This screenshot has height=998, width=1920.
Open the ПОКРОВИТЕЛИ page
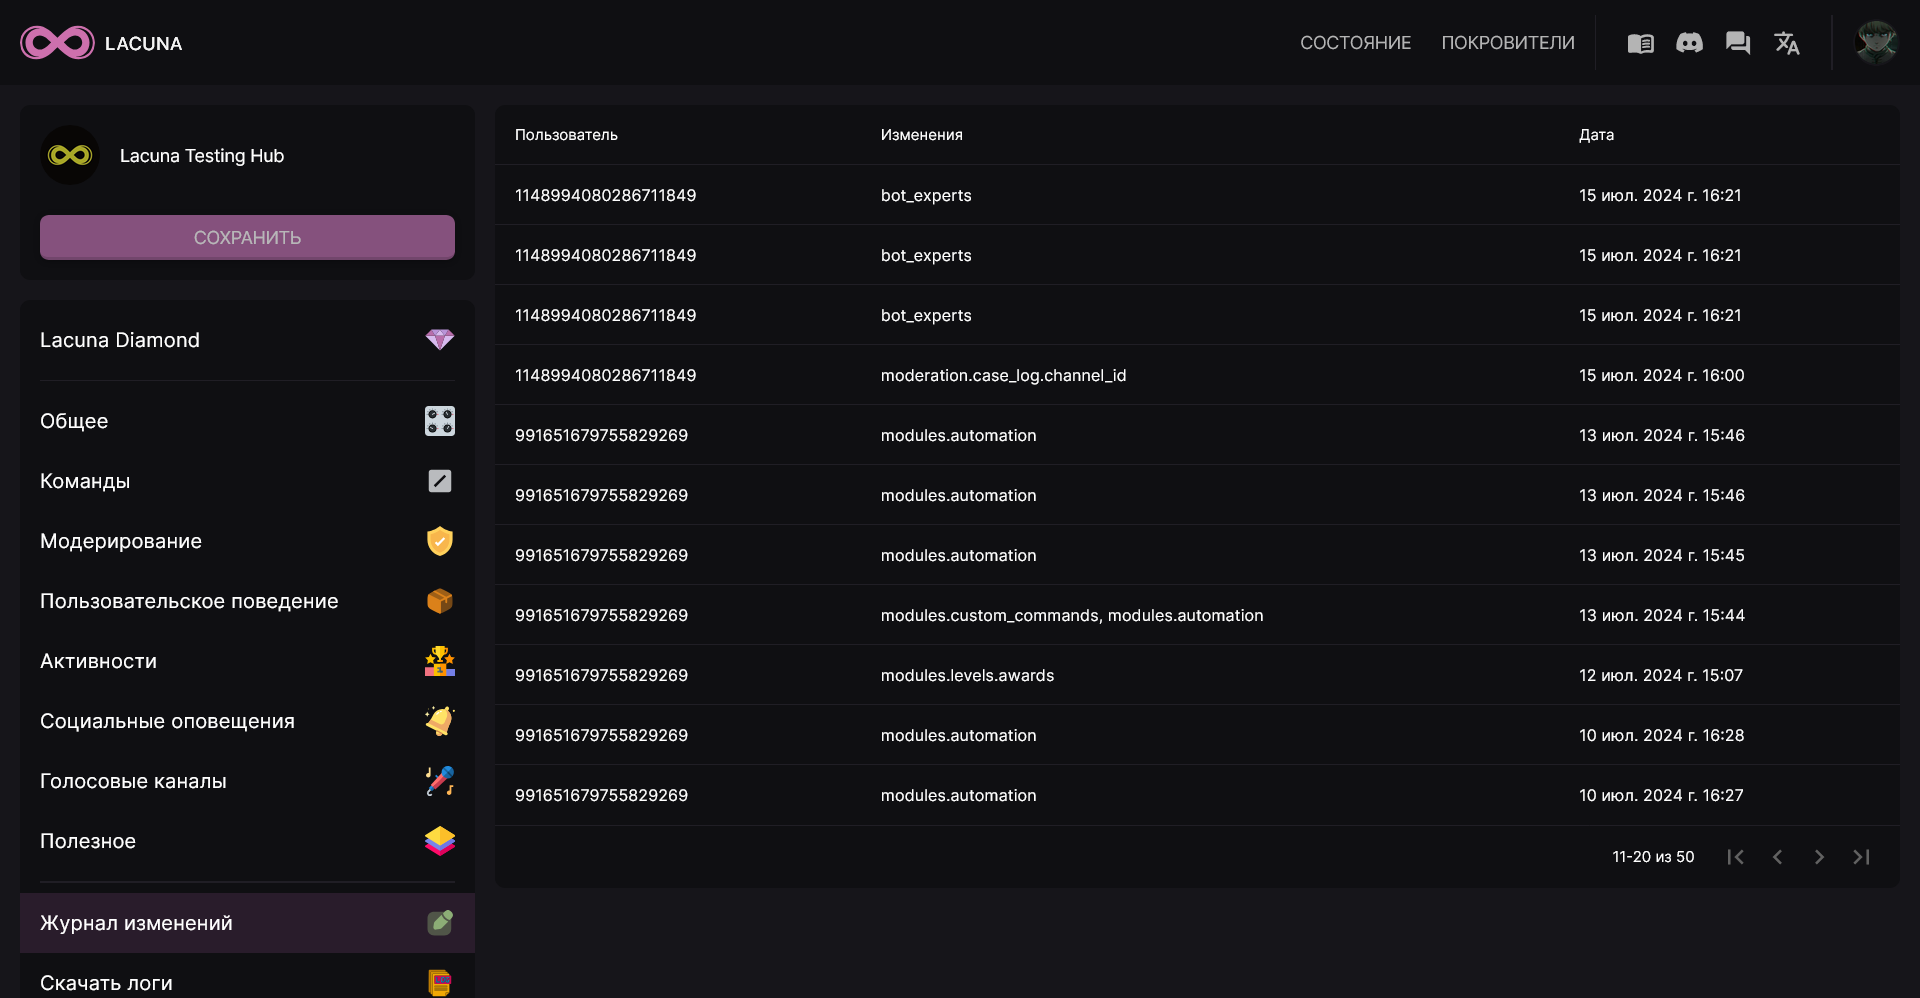[x=1507, y=43]
